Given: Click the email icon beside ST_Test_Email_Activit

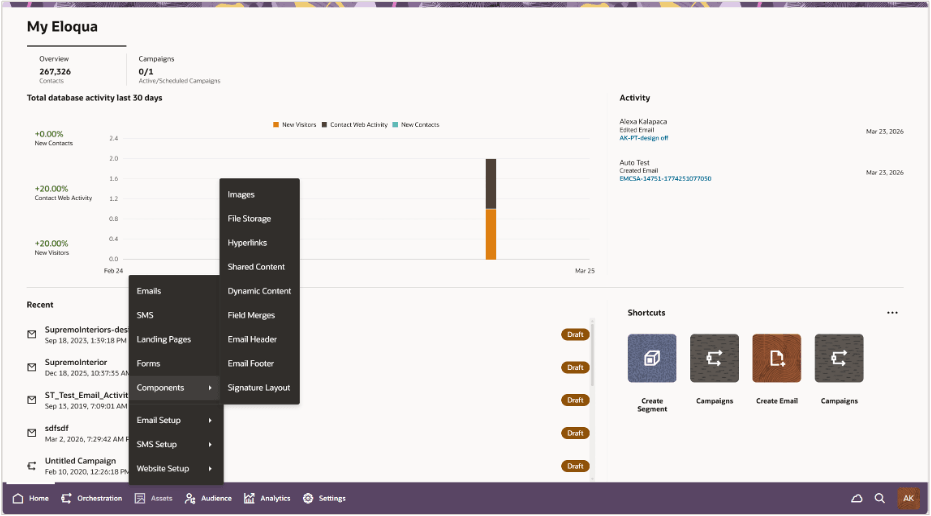Looking at the screenshot, I should [x=32, y=400].
